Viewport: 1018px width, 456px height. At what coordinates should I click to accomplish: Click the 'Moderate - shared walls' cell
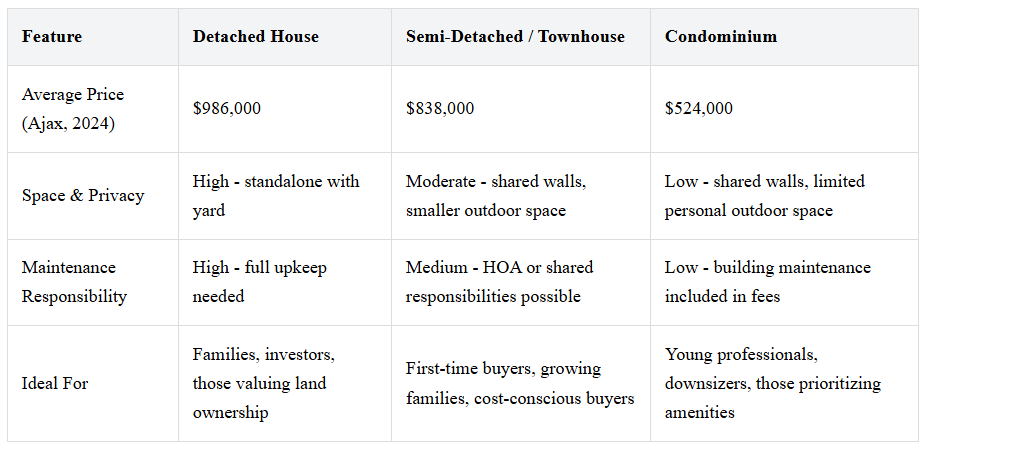[494, 196]
